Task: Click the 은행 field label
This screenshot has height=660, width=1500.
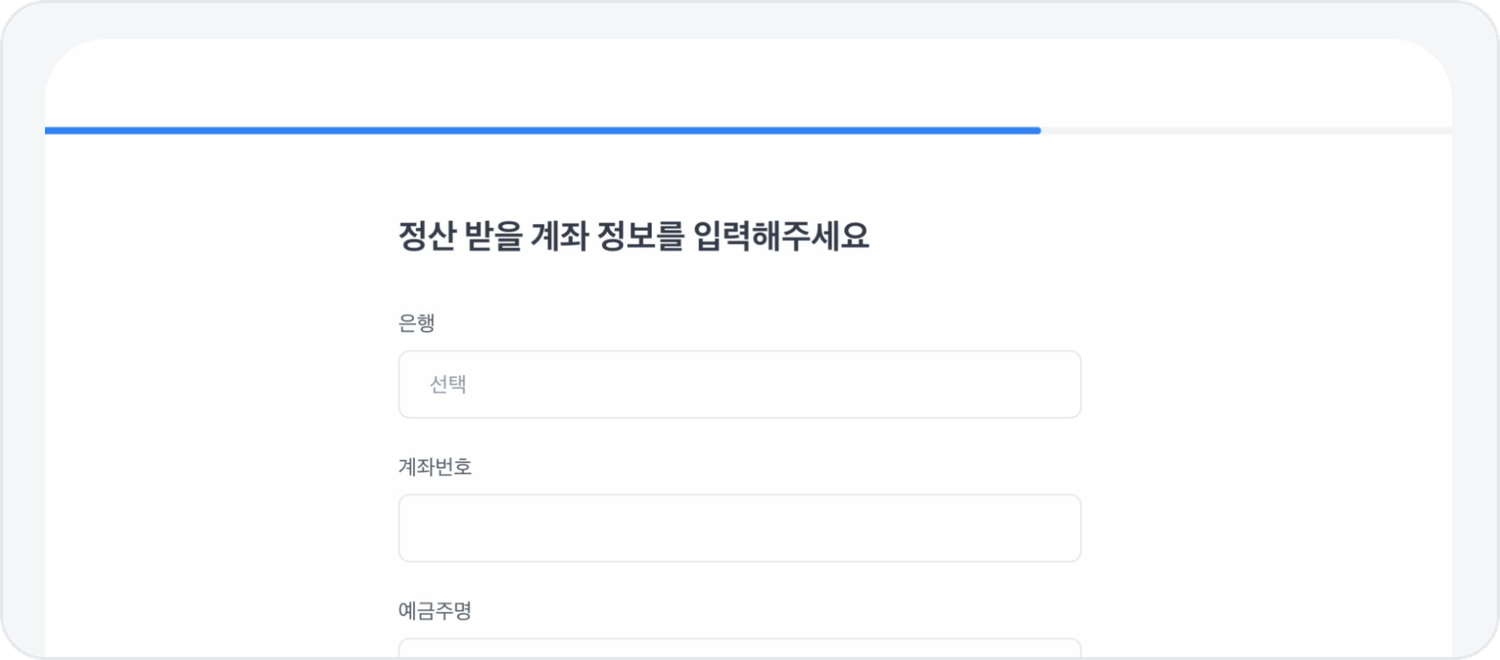Action: 416,323
